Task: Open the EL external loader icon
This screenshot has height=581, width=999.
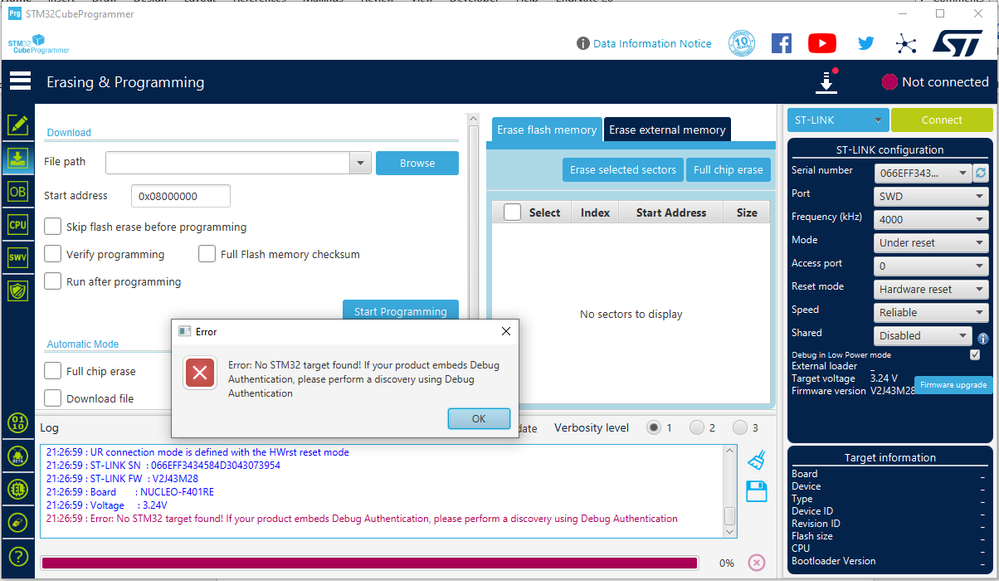Action: pyautogui.click(x=18, y=489)
